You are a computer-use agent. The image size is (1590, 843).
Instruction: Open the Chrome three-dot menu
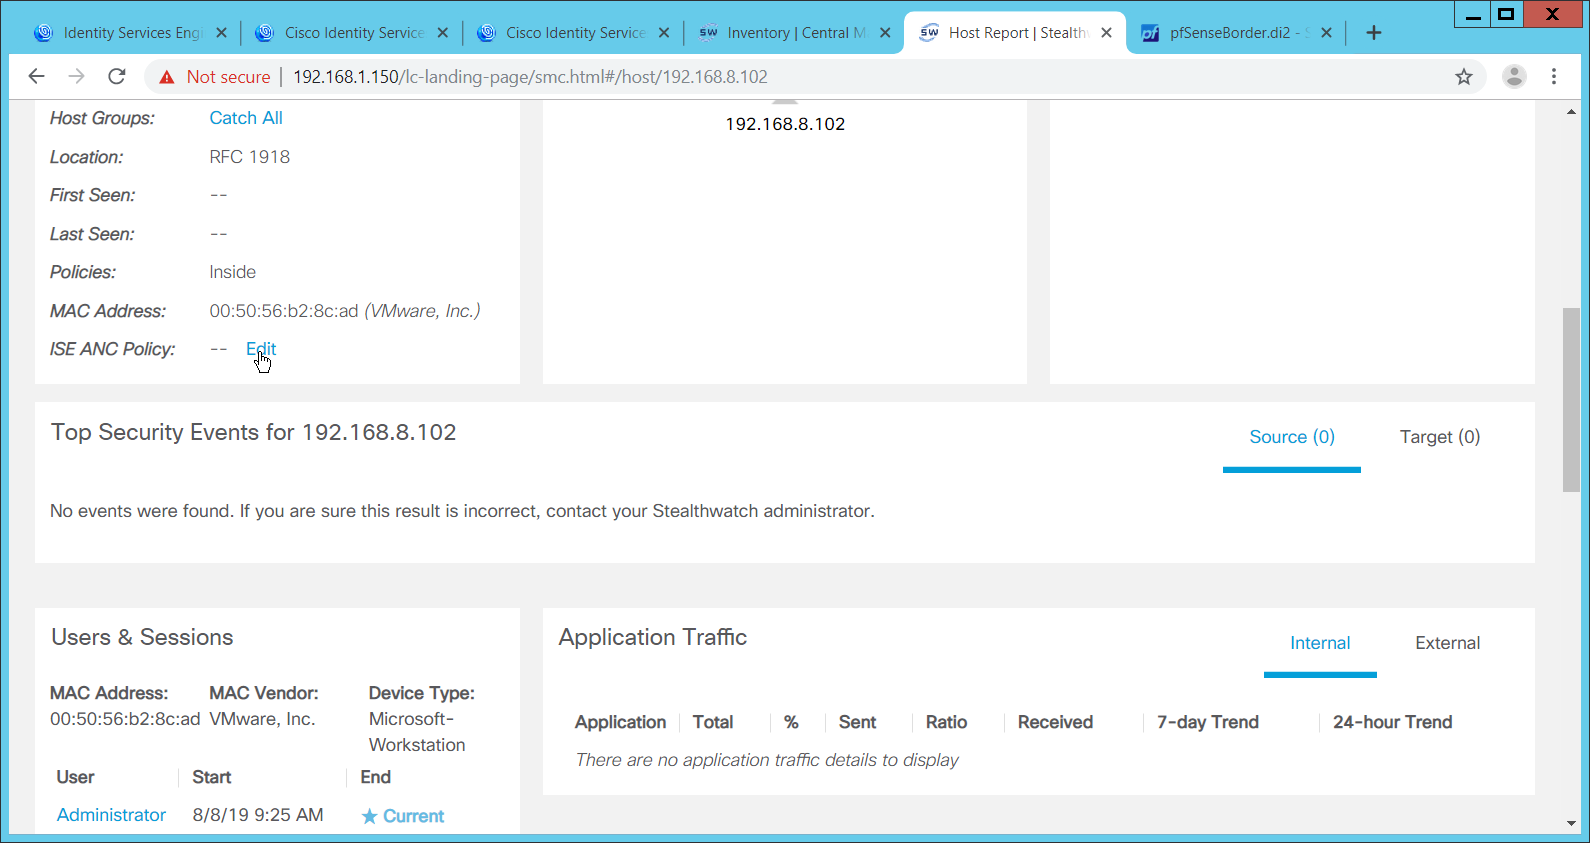(1554, 77)
